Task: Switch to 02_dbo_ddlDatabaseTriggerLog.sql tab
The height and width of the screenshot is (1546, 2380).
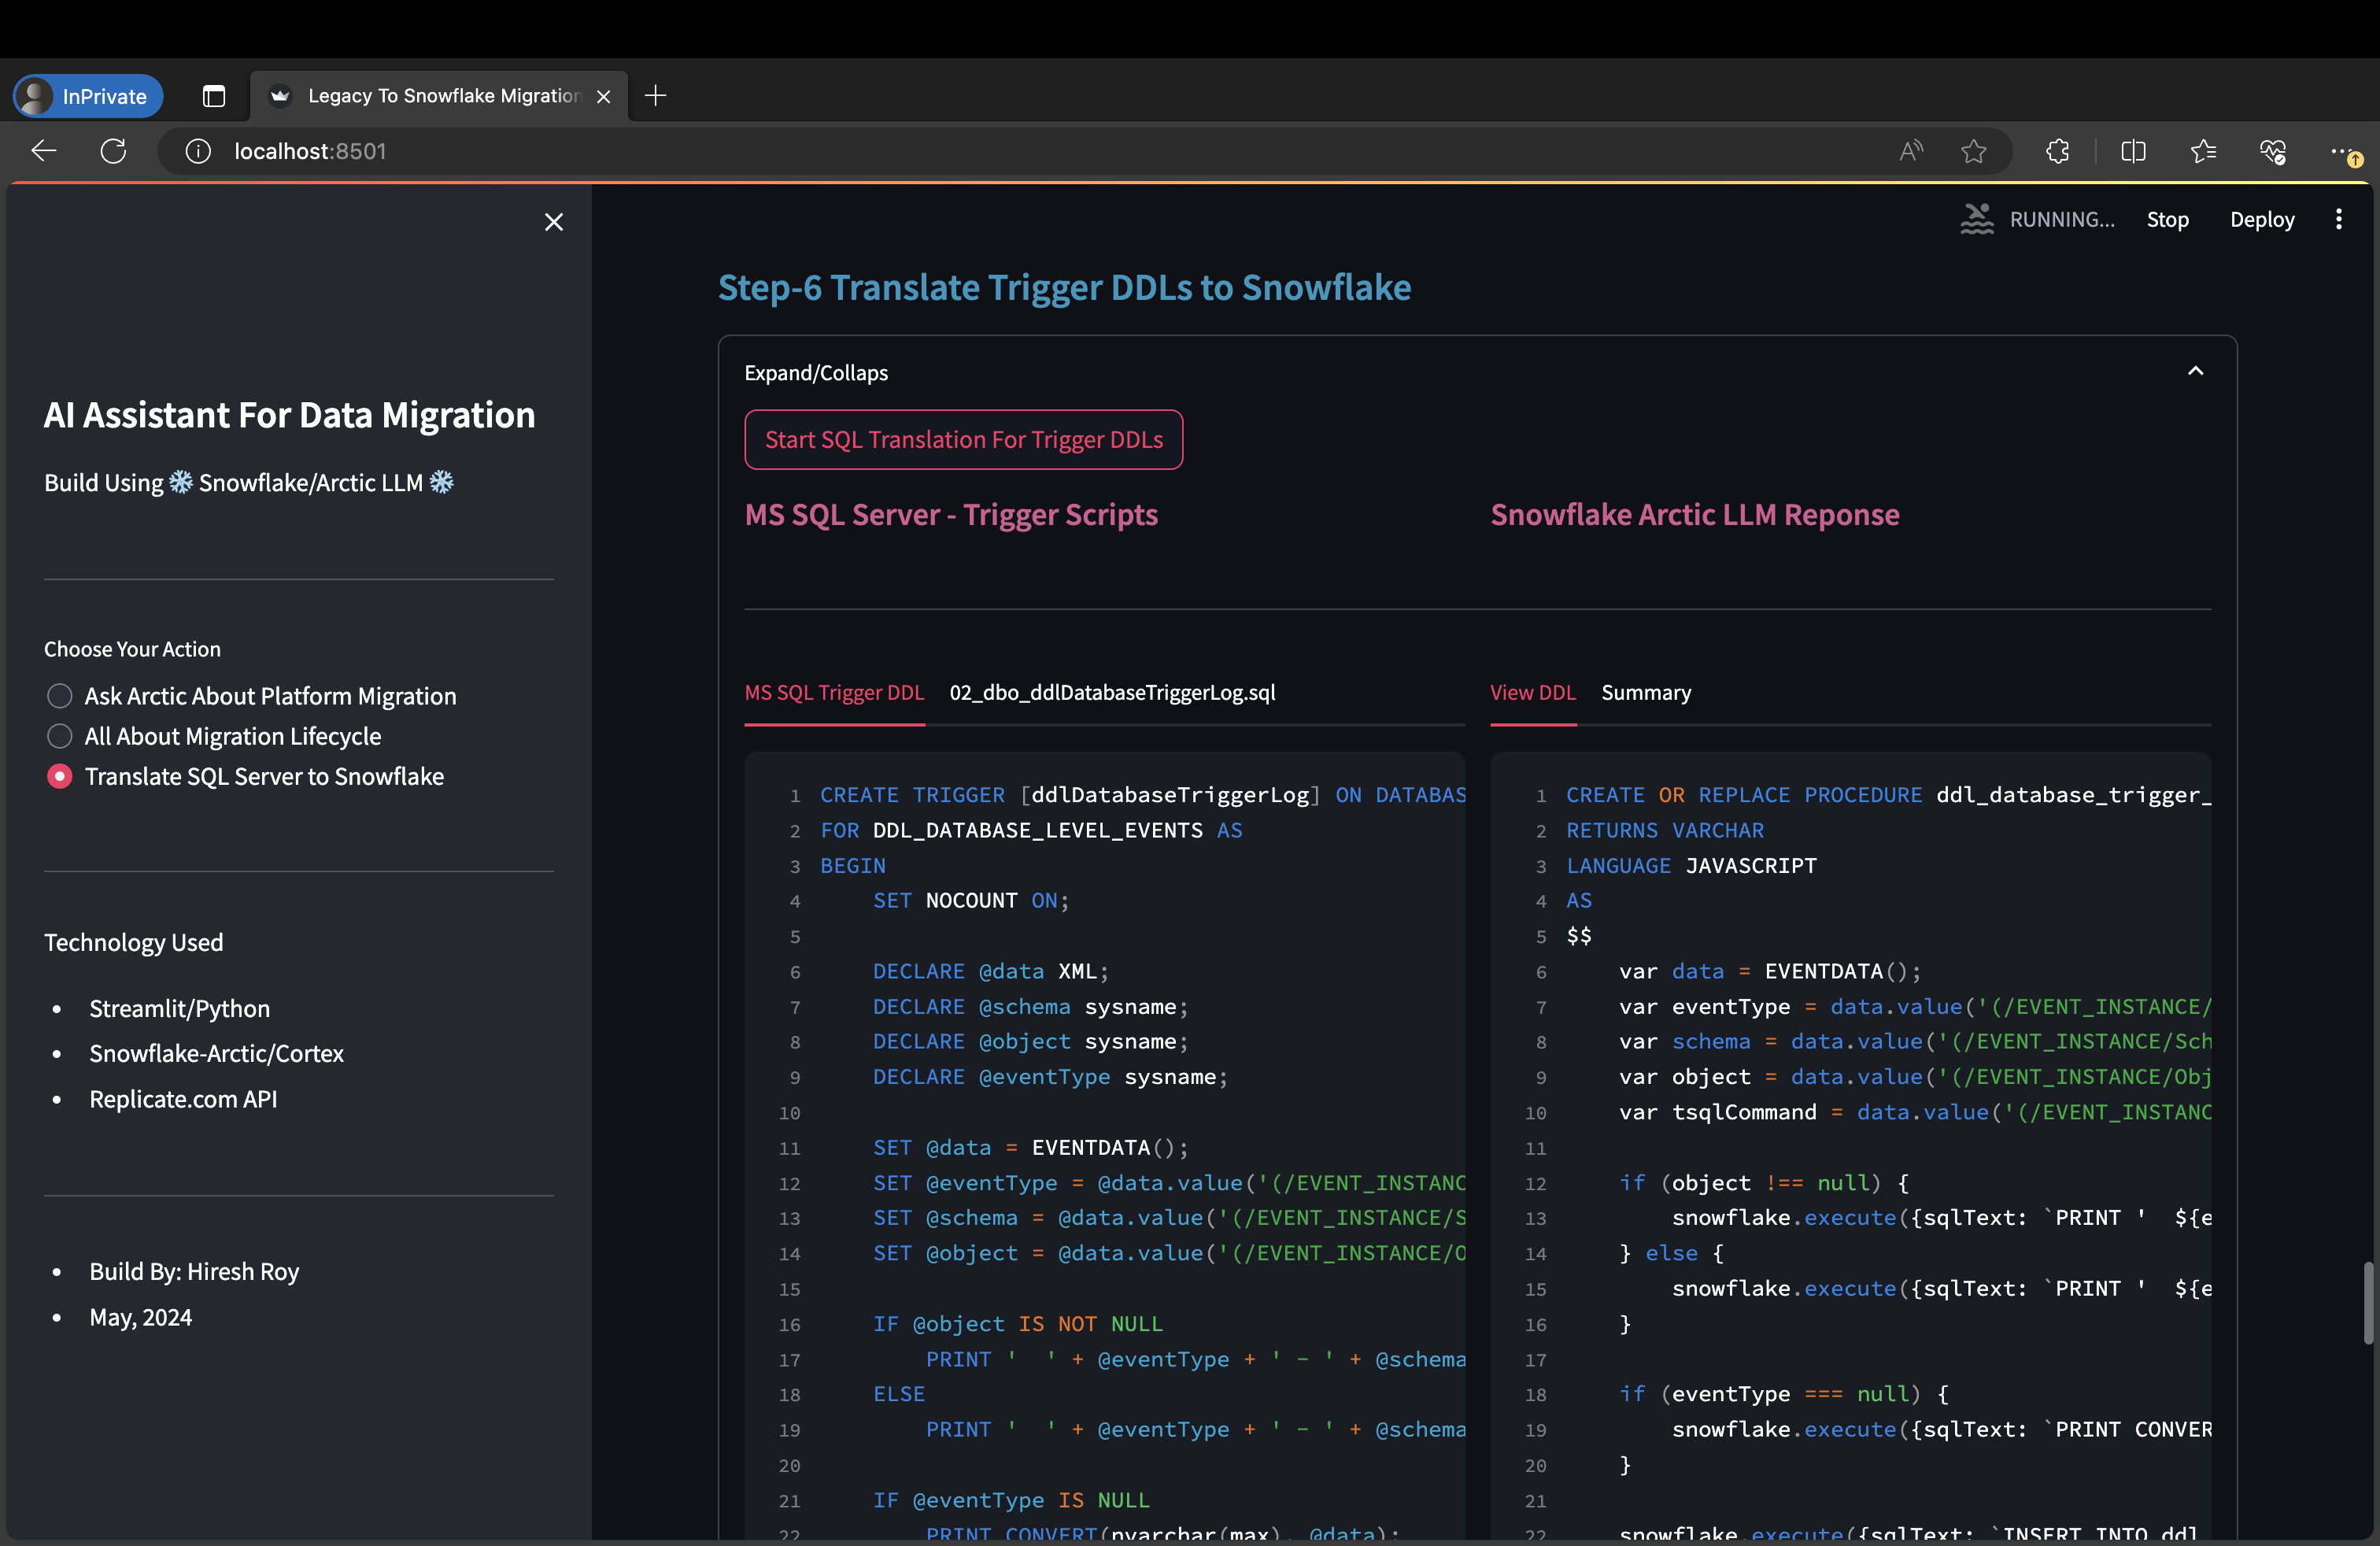Action: [x=1112, y=692]
